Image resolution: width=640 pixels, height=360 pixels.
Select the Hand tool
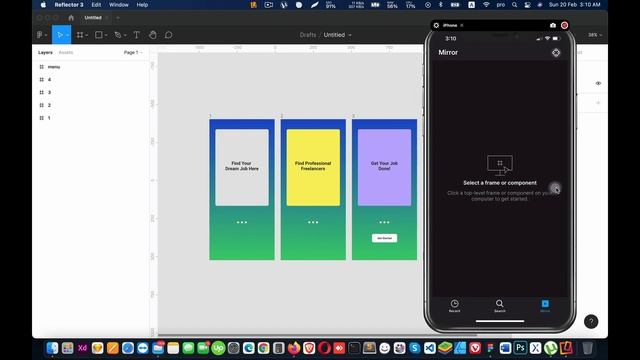tap(153, 35)
